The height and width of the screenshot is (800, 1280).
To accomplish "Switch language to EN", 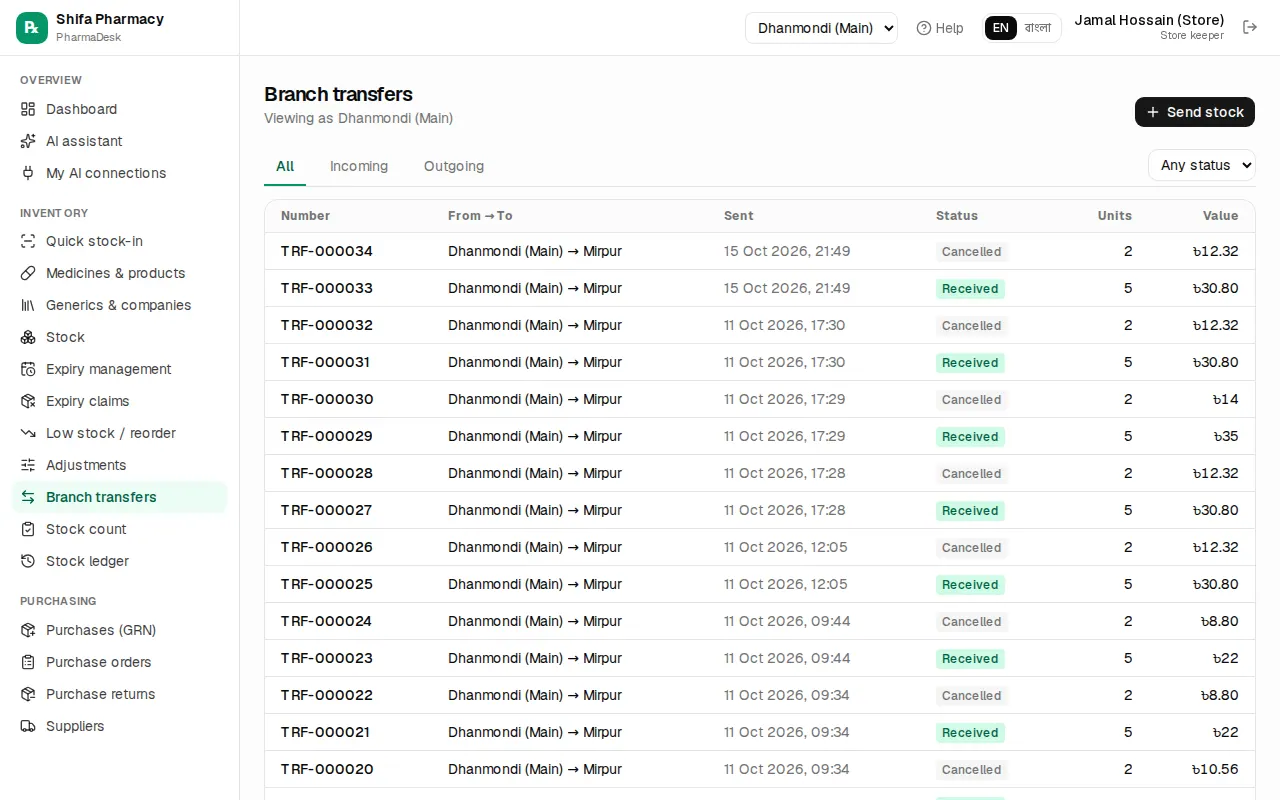I will coord(1001,28).
